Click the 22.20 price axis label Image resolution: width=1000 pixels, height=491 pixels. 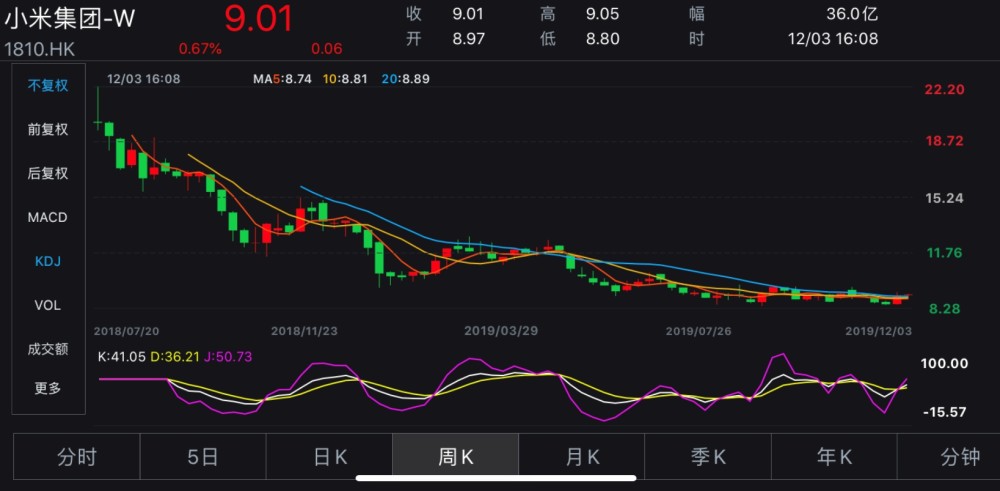pos(945,90)
